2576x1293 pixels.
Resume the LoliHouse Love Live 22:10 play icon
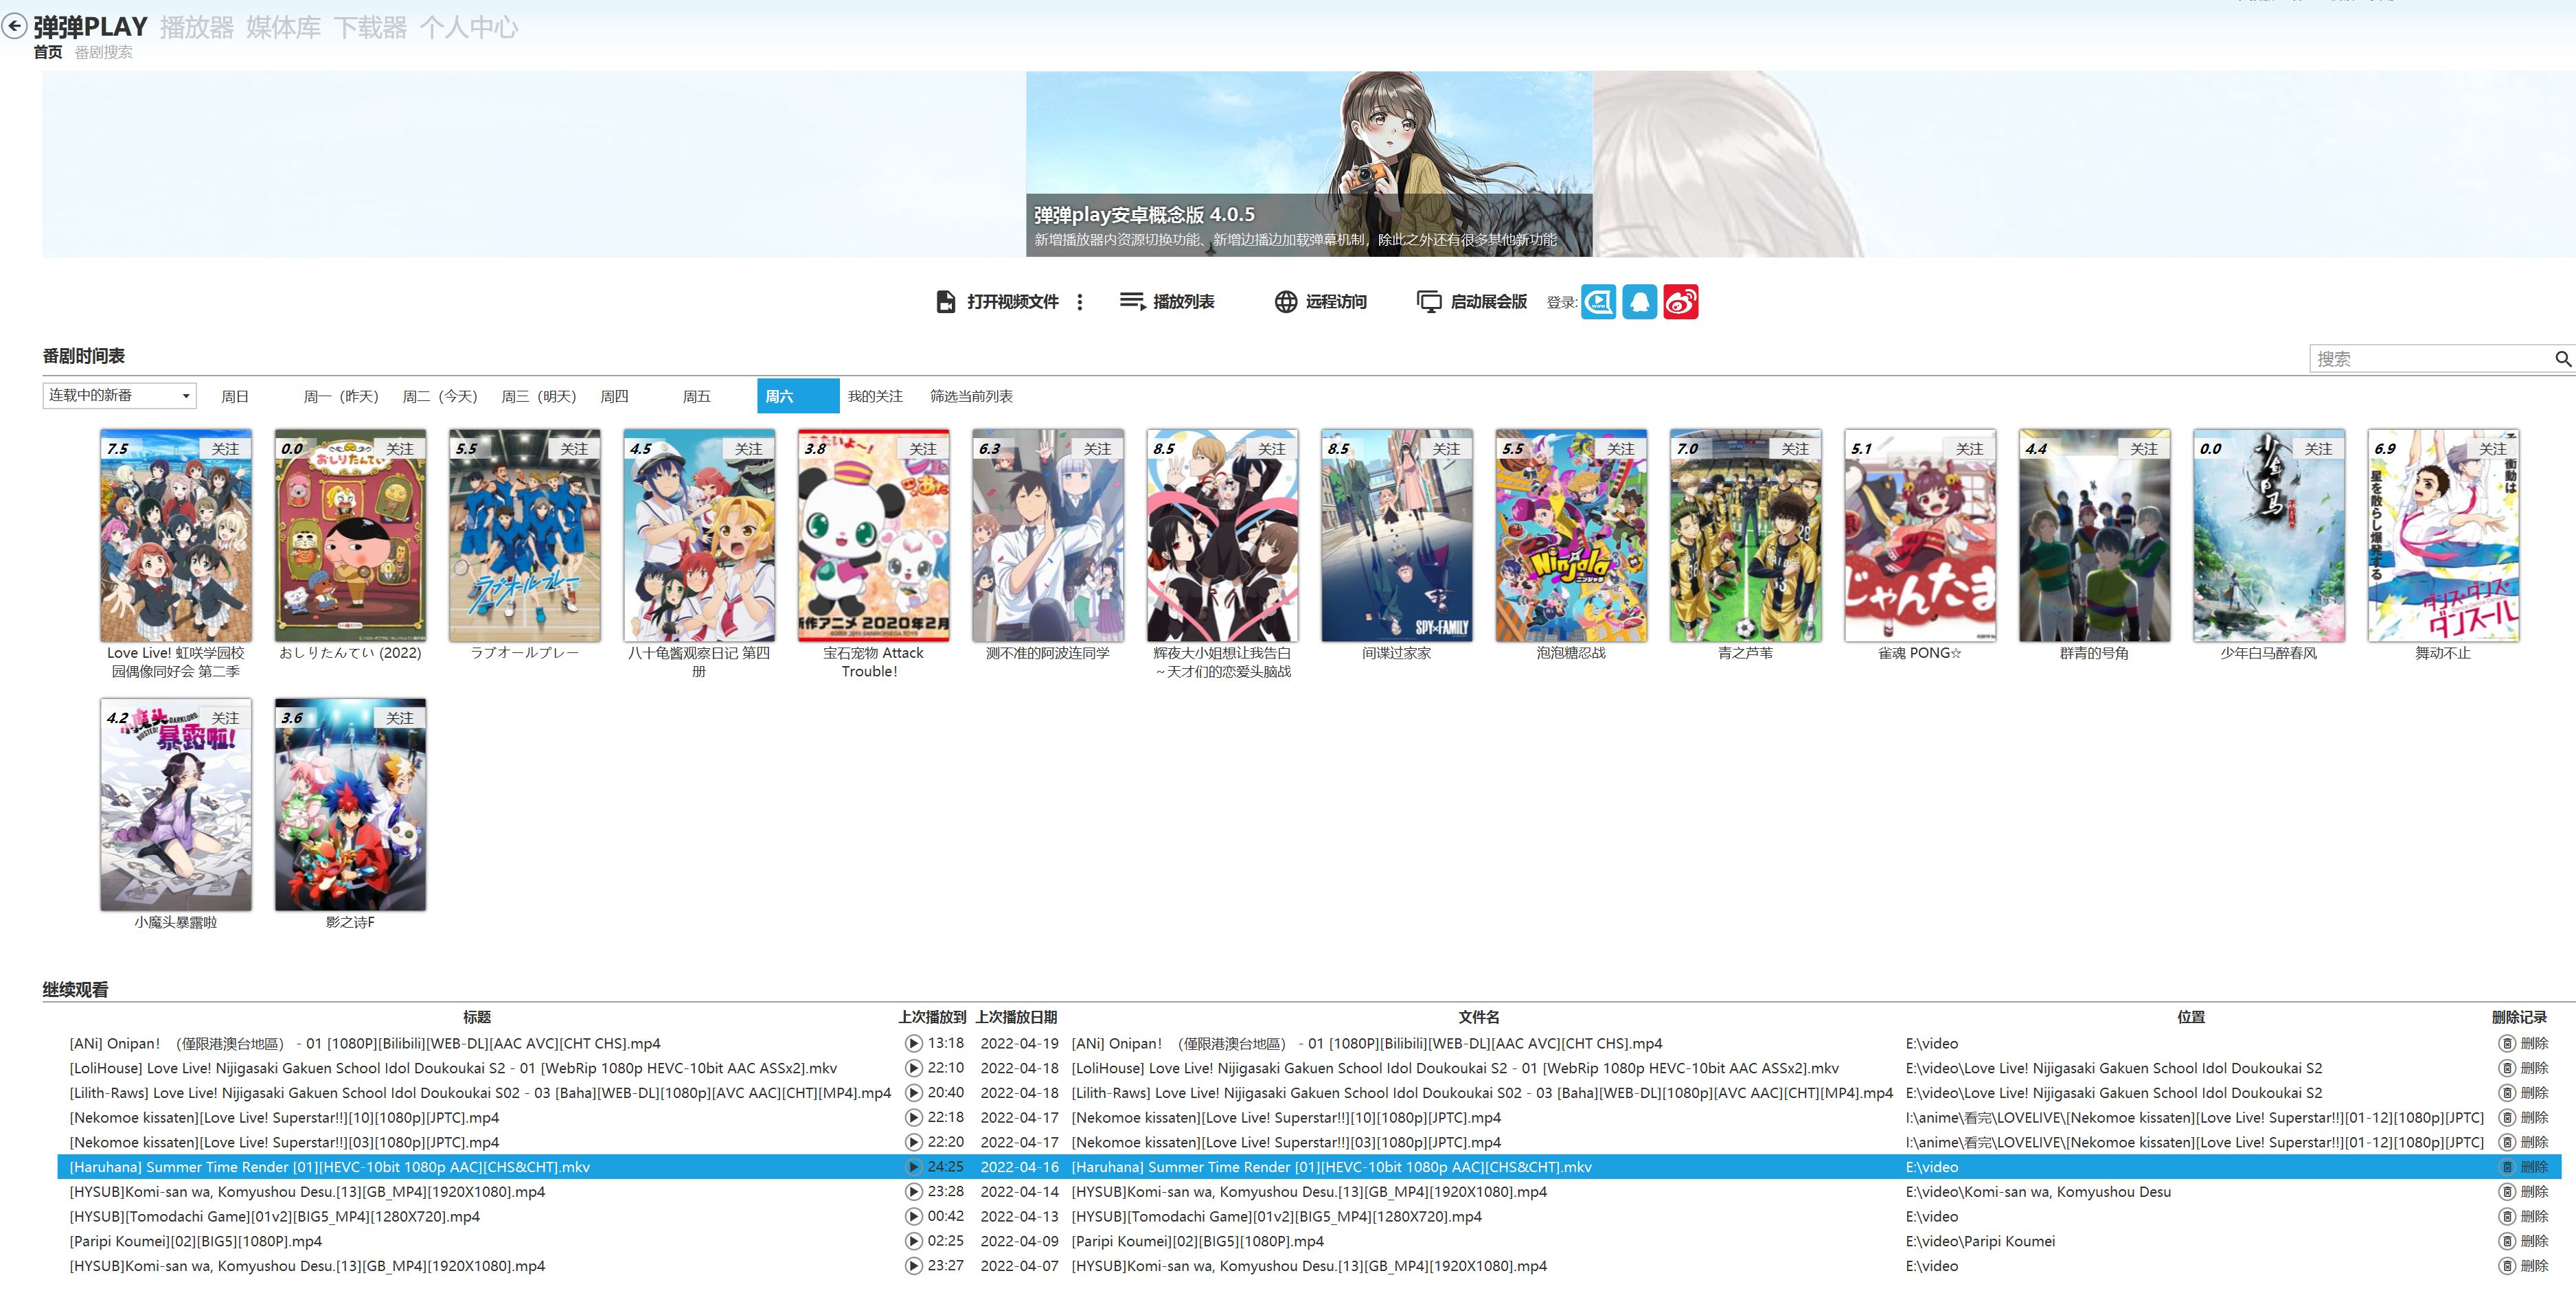[x=913, y=1068]
